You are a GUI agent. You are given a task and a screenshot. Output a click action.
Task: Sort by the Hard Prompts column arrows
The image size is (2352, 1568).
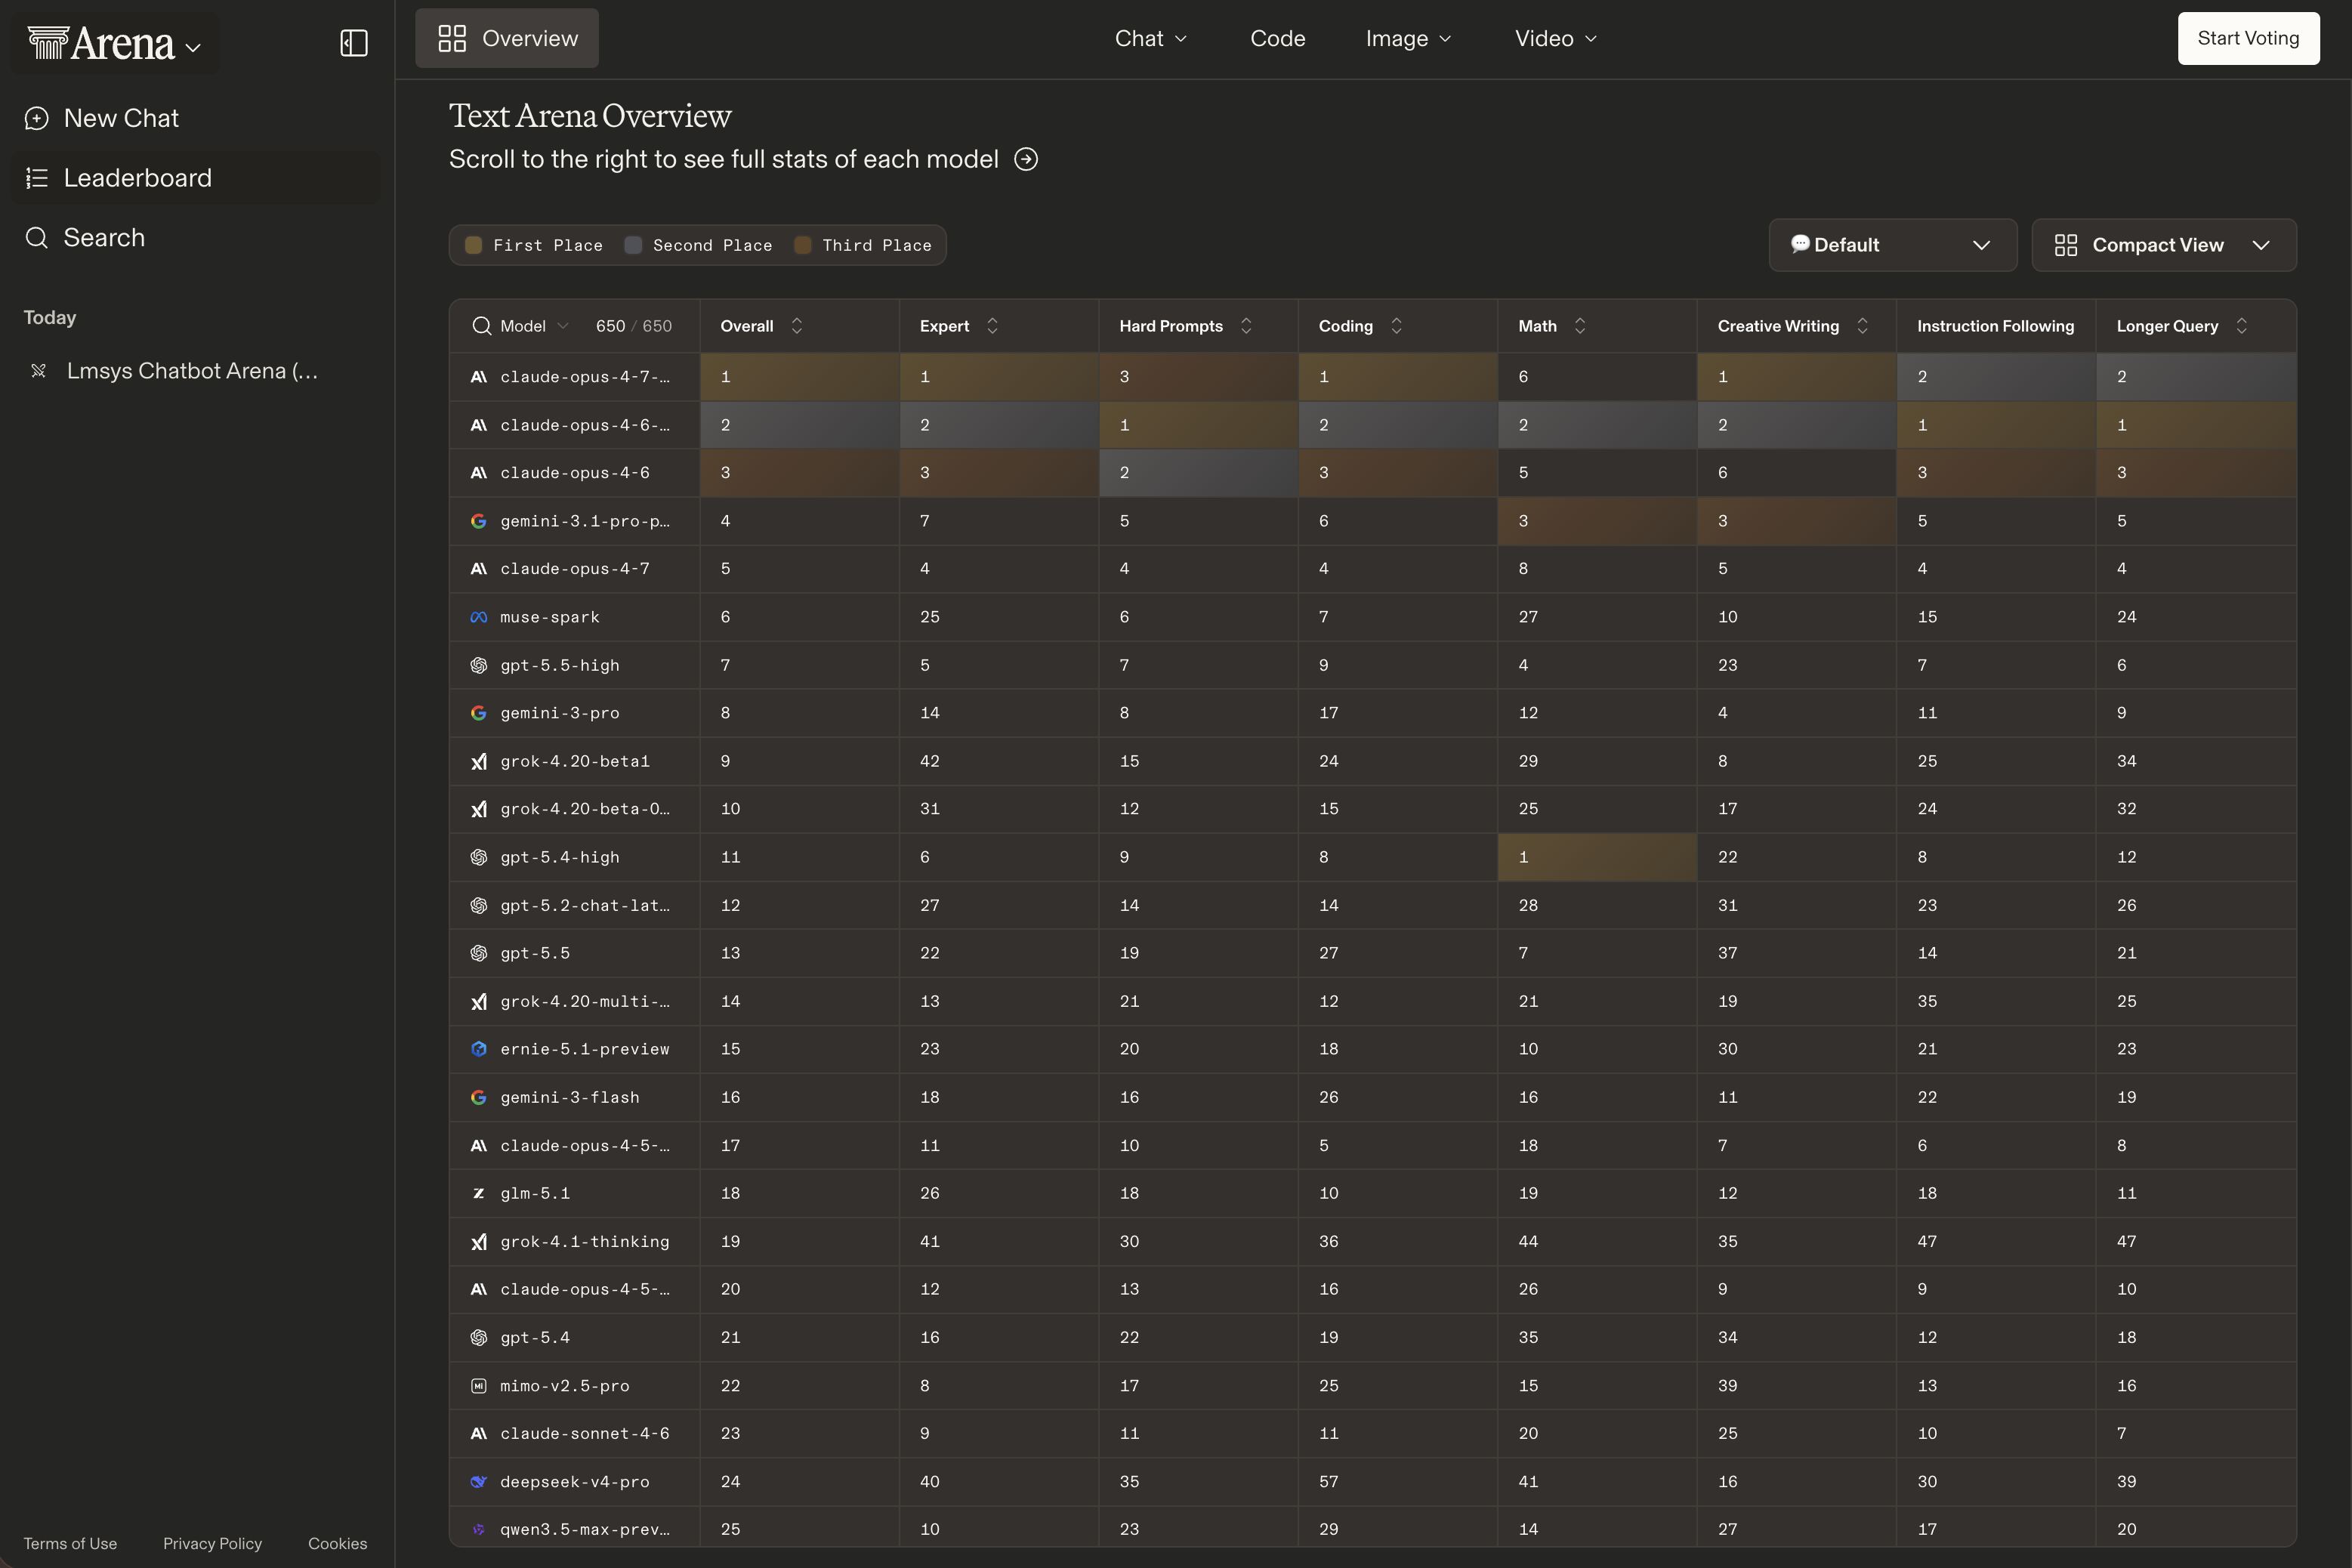tap(1246, 326)
